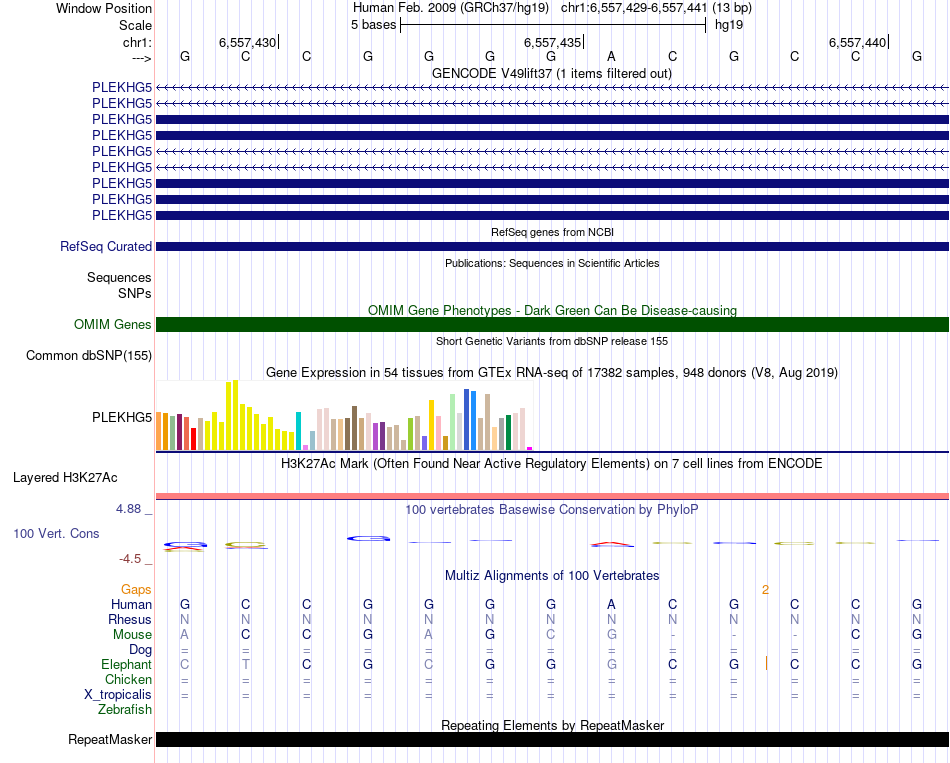Image resolution: width=950 pixels, height=763 pixels.
Task: Open the H3K27Ac Mark track title
Action: click(552, 464)
